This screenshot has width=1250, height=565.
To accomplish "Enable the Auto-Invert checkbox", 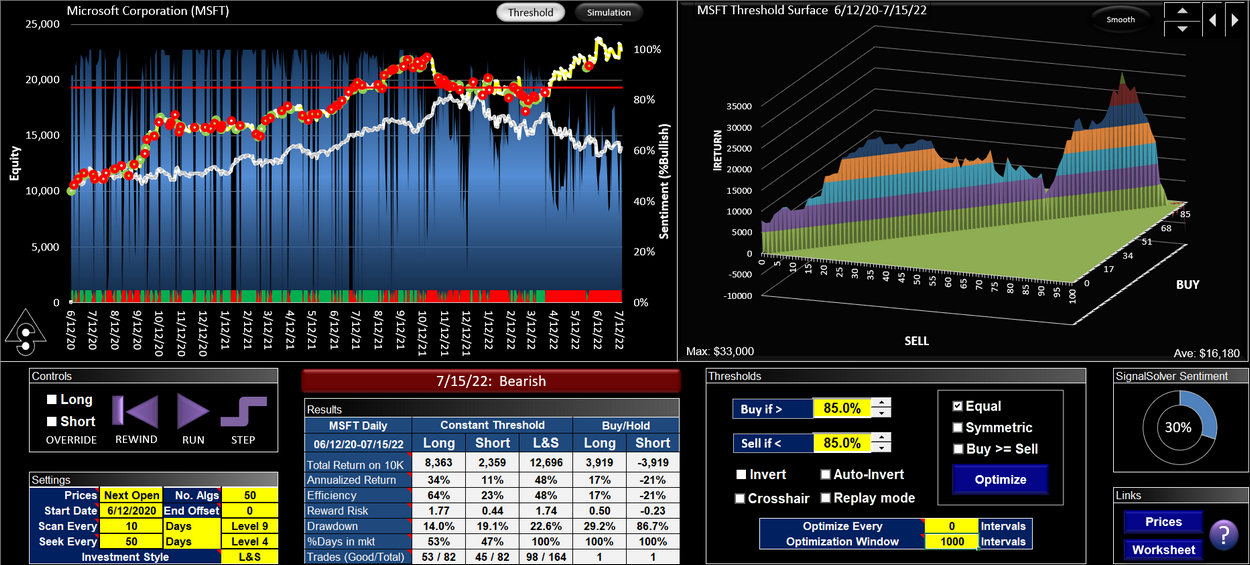I will point(826,475).
